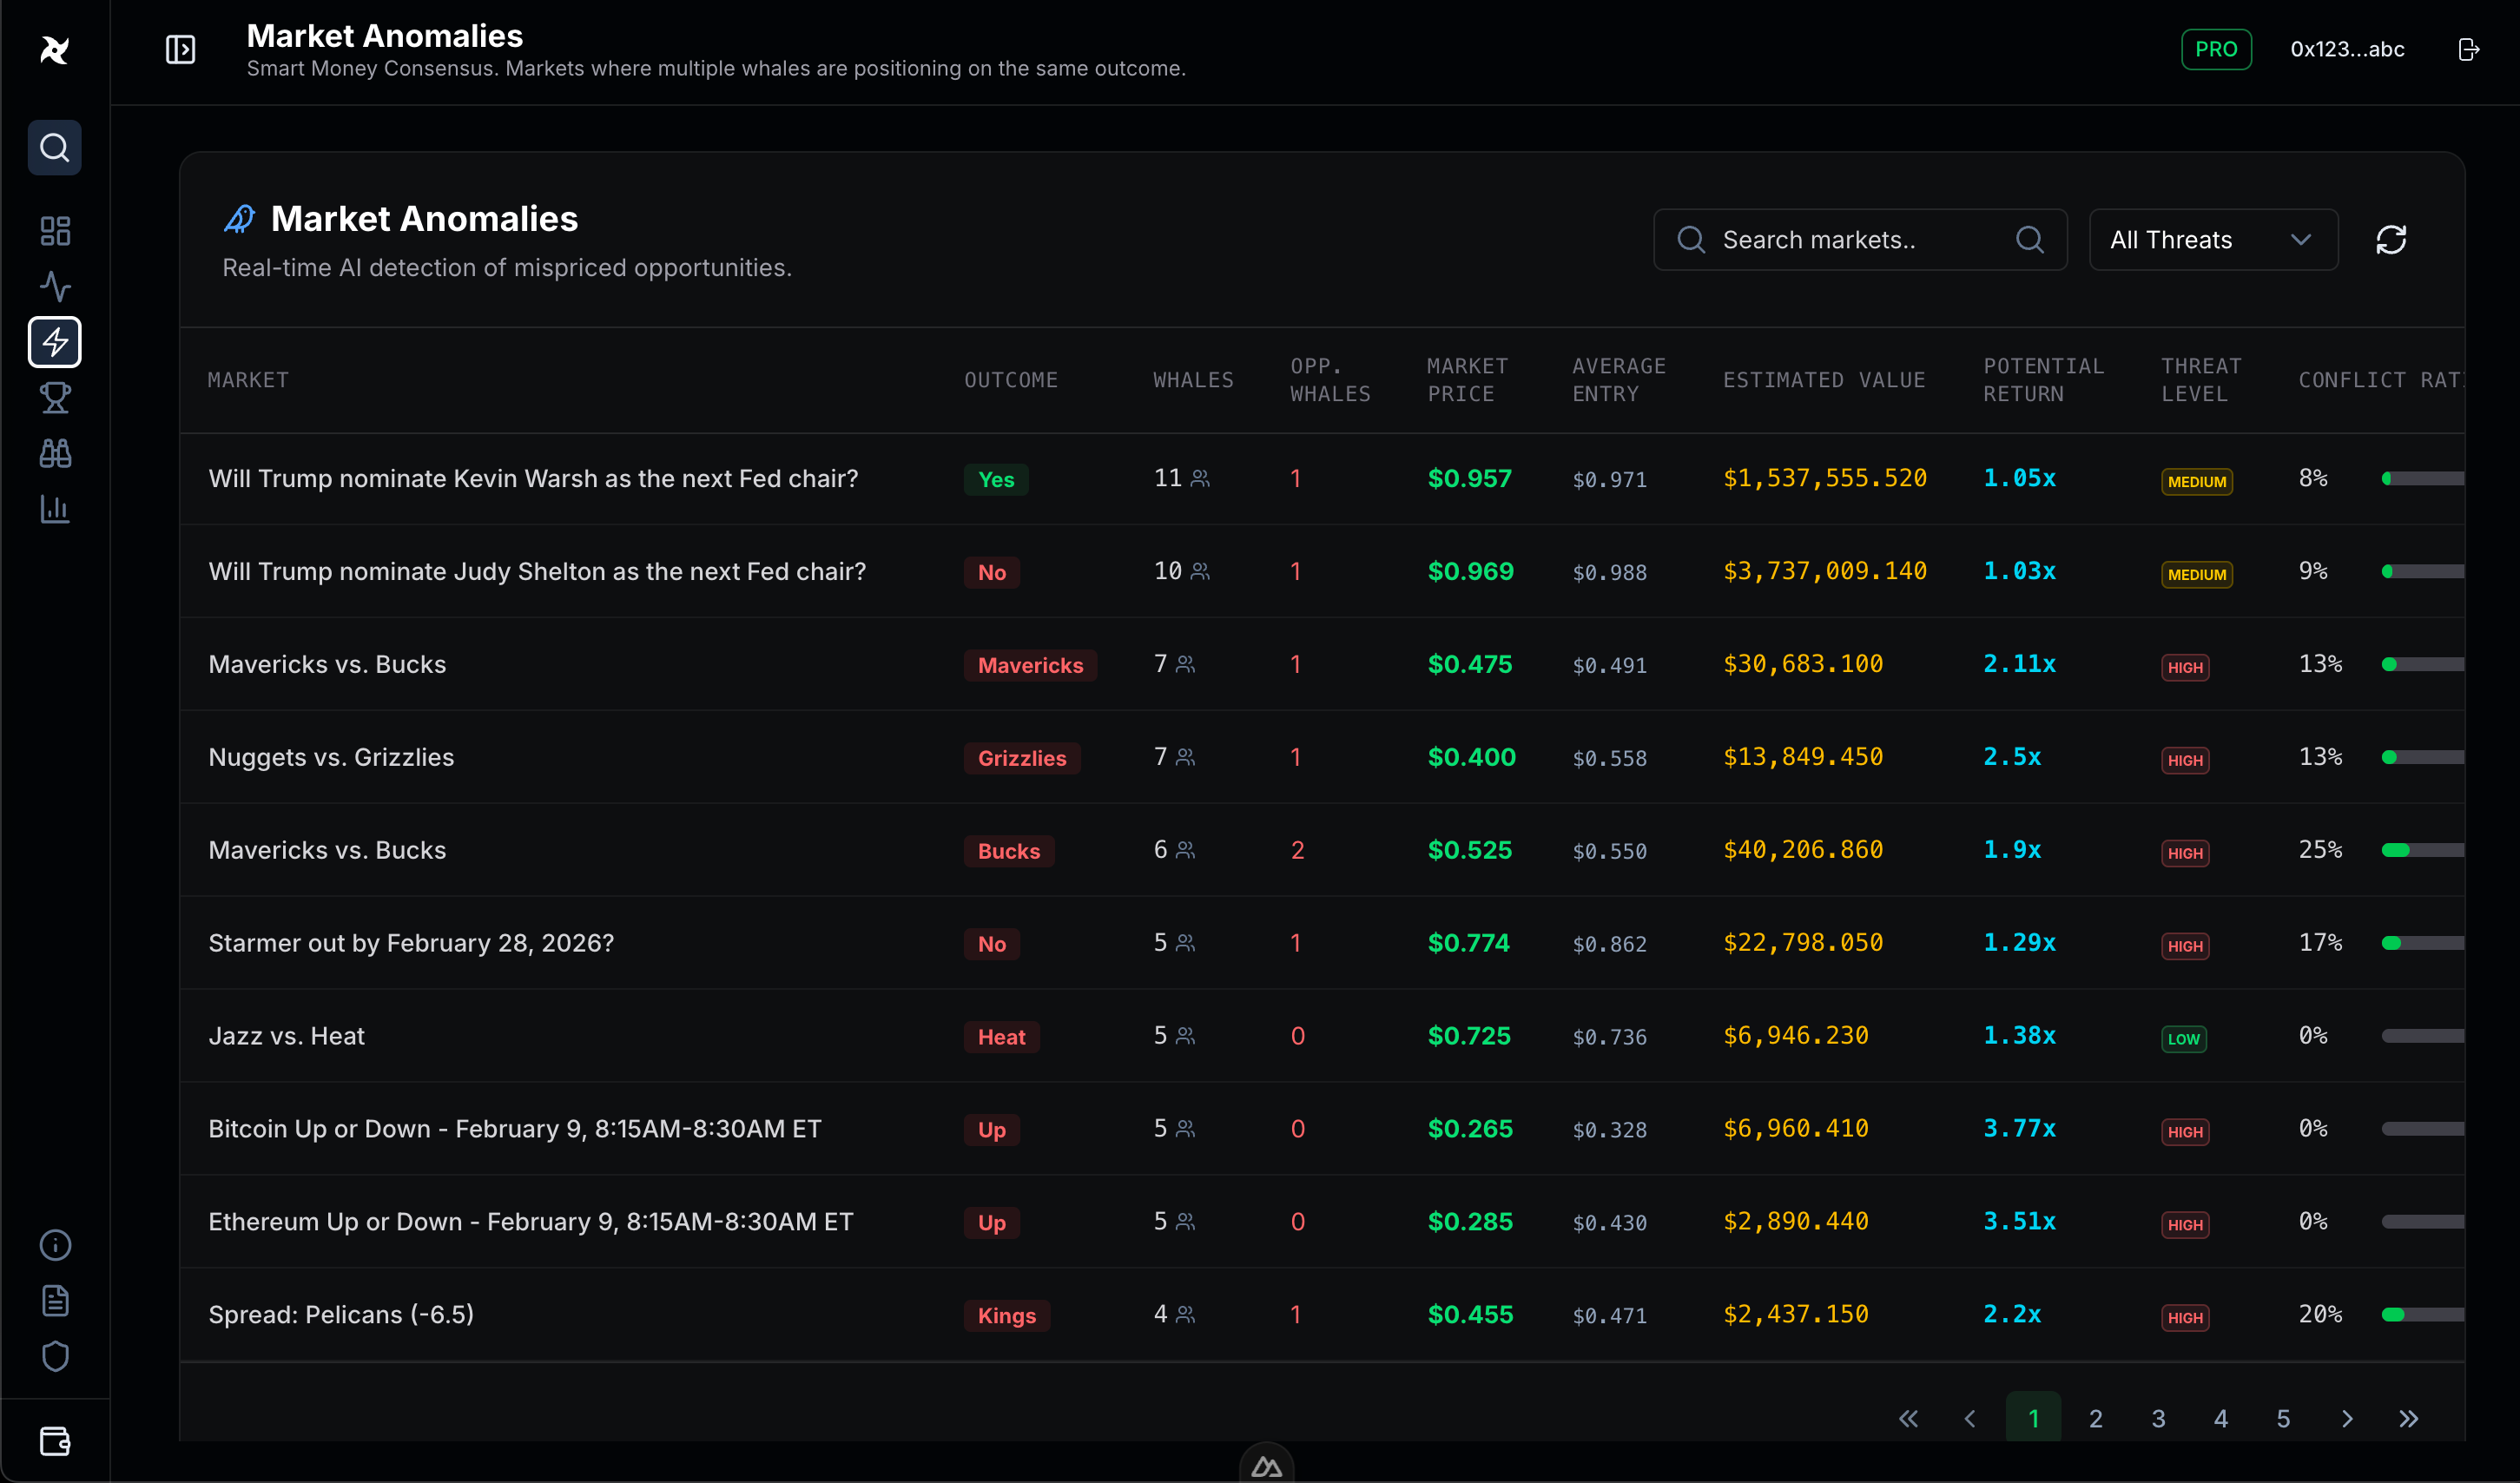Screen dimensions: 2520x1483
Task: Open Jazz vs. Heat market row
Action: coord(1322,1036)
